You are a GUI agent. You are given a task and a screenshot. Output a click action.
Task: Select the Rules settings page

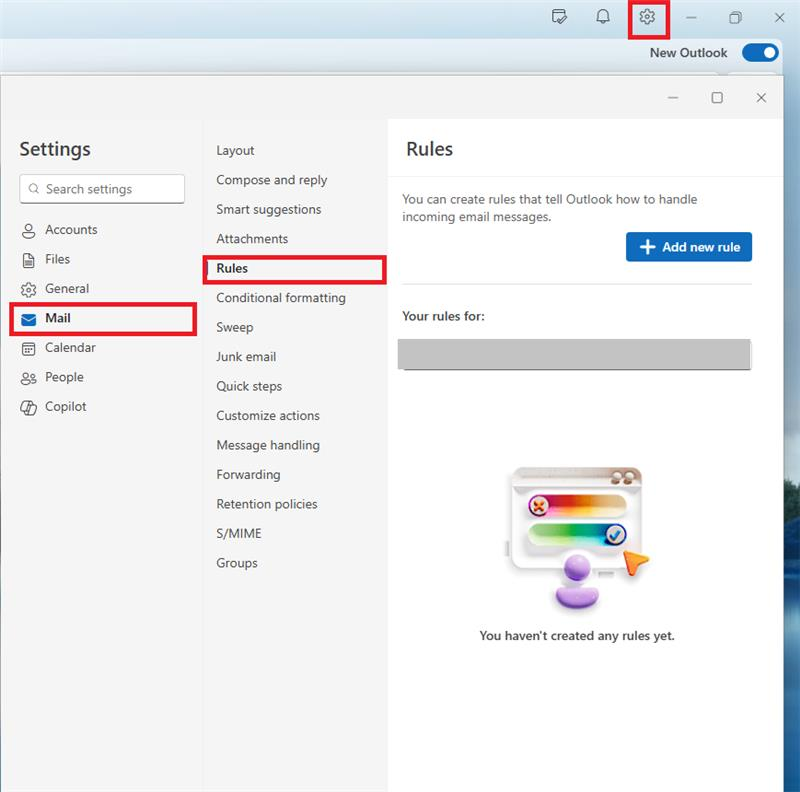click(294, 269)
